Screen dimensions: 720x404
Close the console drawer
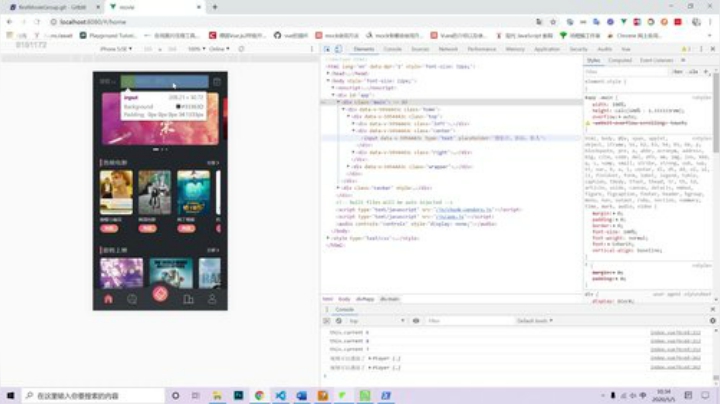click(x=713, y=309)
